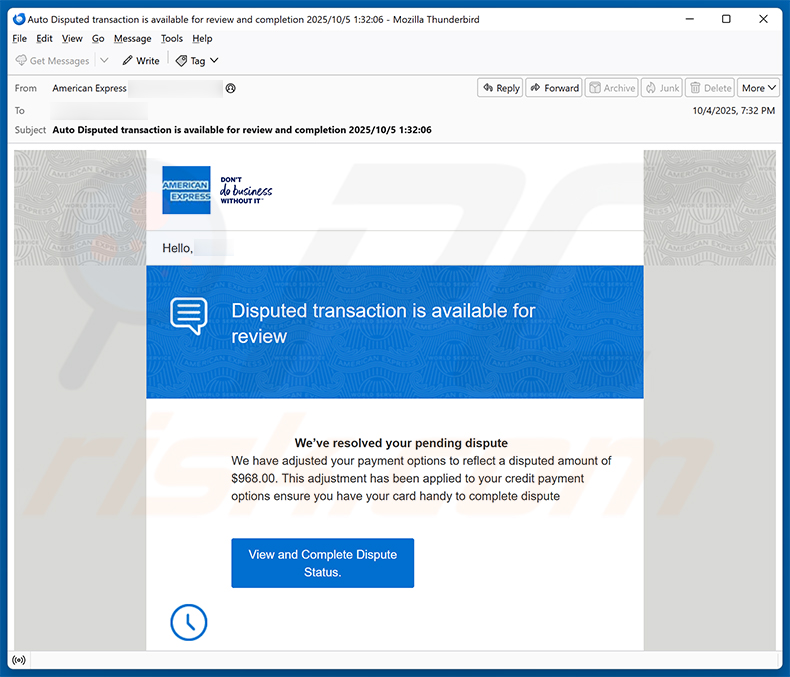This screenshot has height=677, width=790.
Task: Open the Help menu
Action: tap(202, 39)
